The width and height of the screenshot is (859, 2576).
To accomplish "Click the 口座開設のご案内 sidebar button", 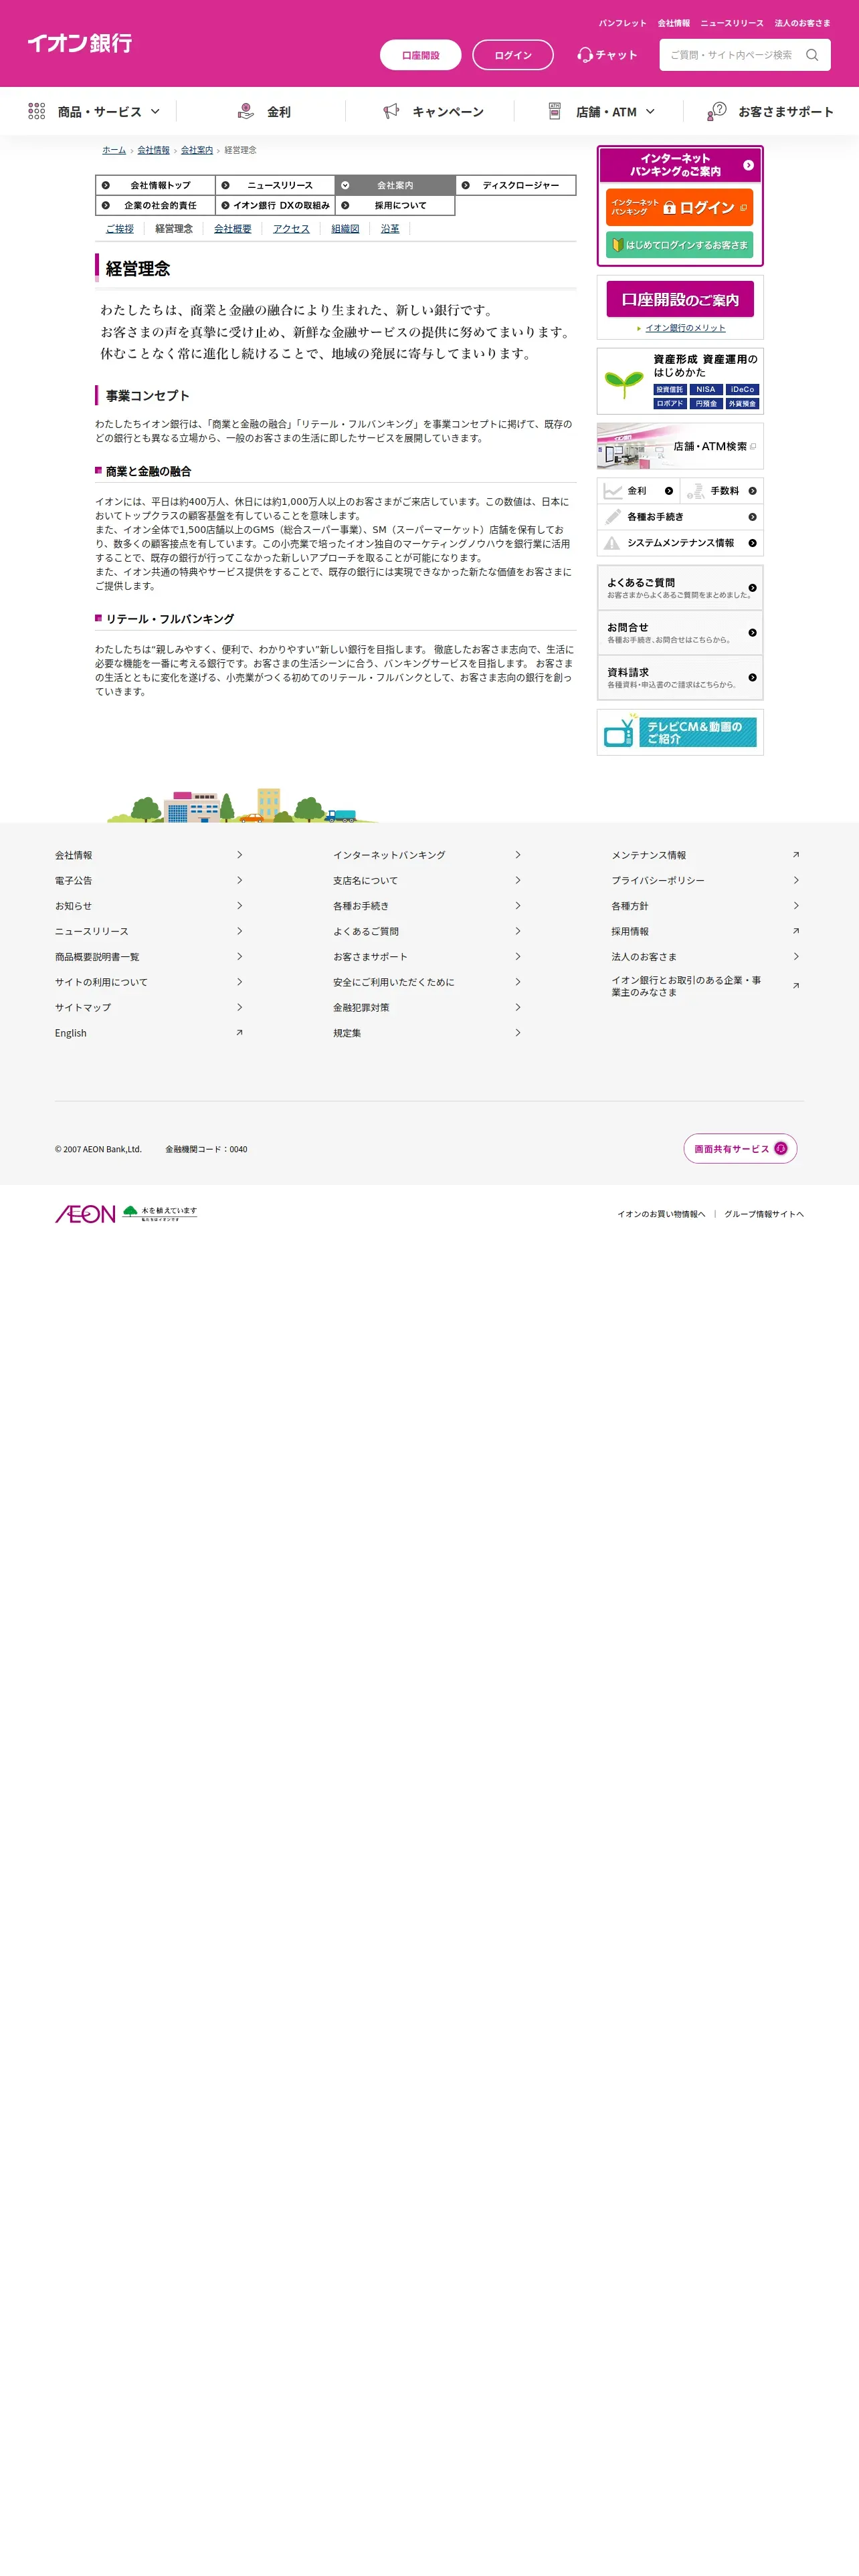I will [680, 299].
